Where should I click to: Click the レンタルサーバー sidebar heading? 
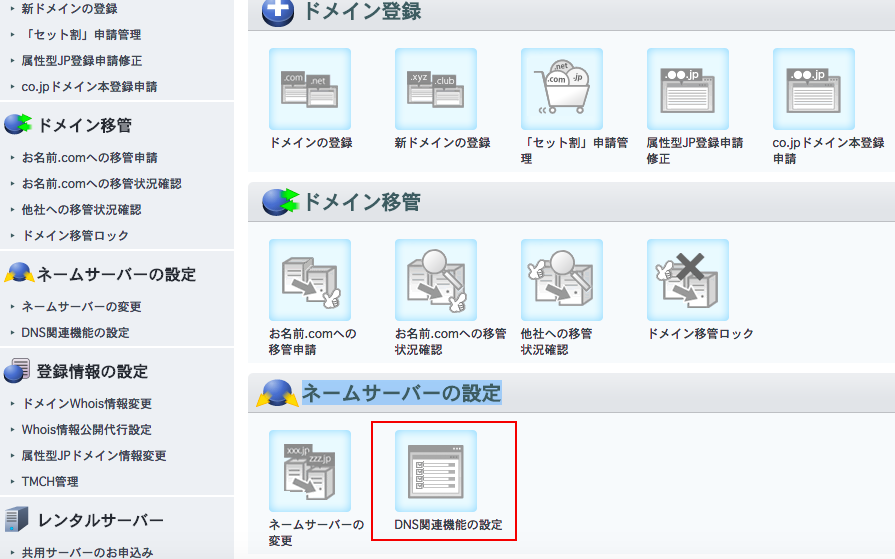click(100, 520)
